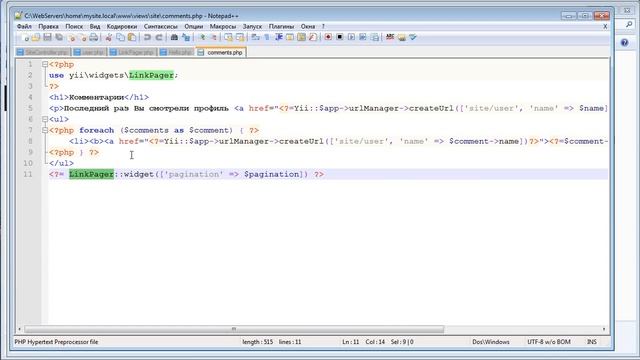
Task: Click the Zoom Out toolbar icon
Action: pos(213,38)
